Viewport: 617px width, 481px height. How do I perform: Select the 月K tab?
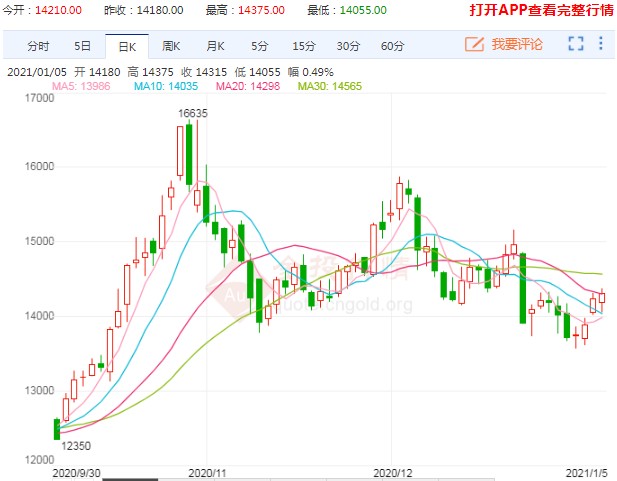coord(215,46)
